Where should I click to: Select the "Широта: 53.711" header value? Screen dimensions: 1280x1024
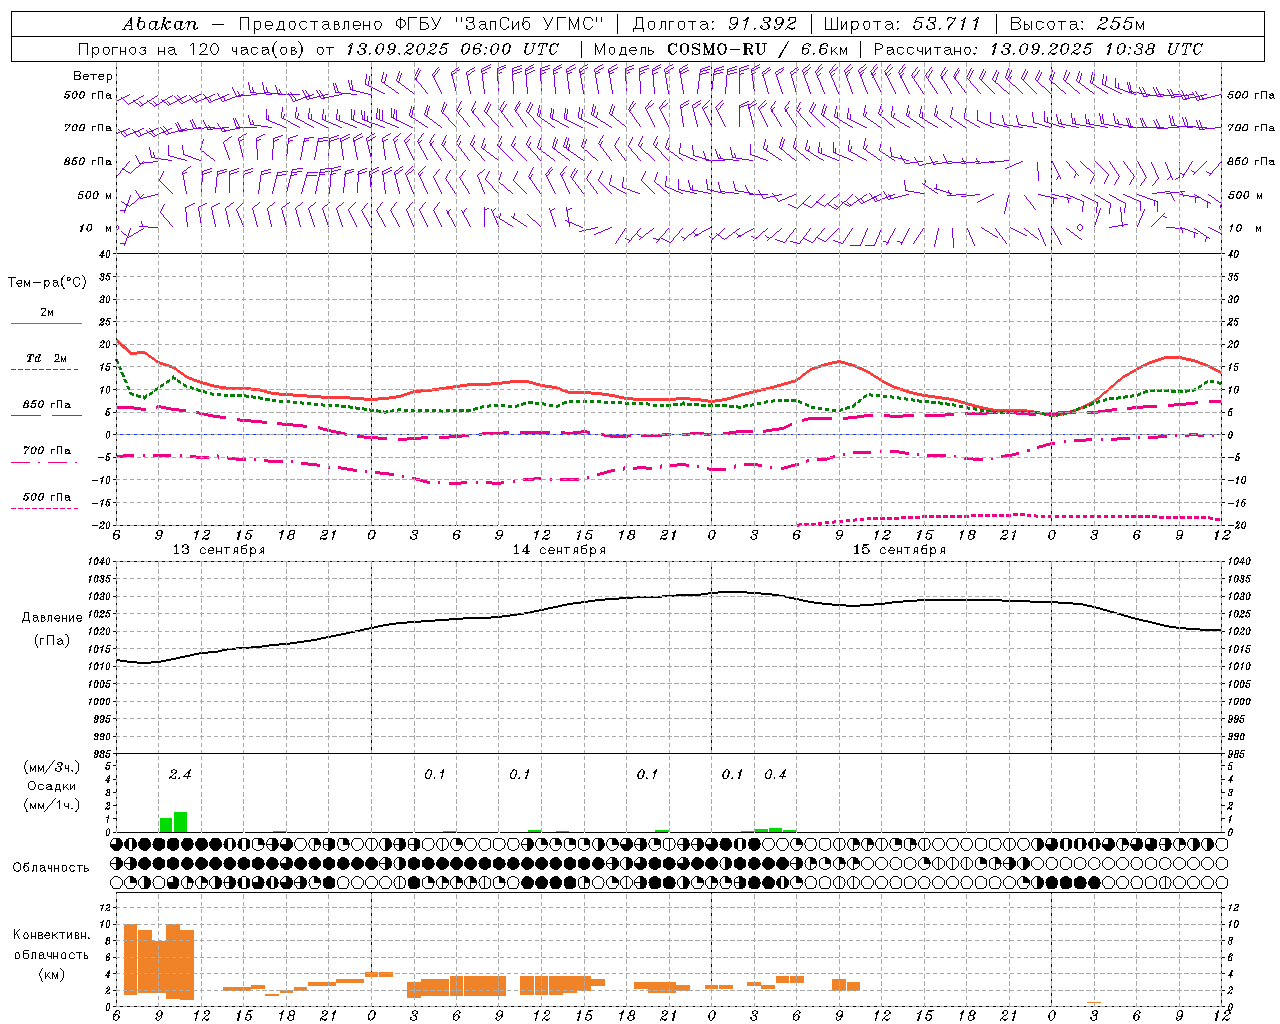coord(902,24)
